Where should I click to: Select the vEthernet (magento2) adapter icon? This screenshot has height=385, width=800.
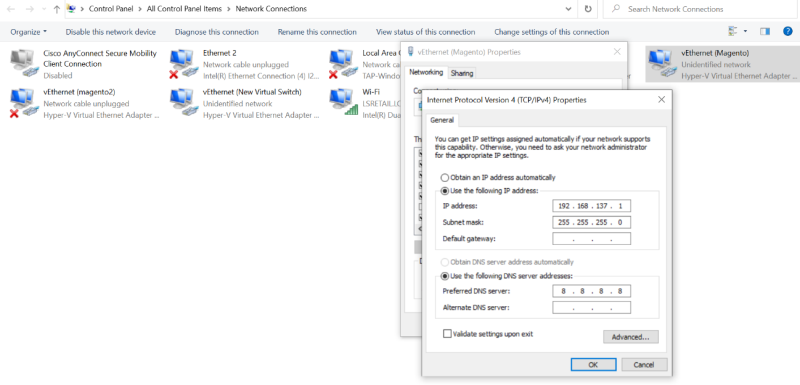pyautogui.click(x=24, y=103)
